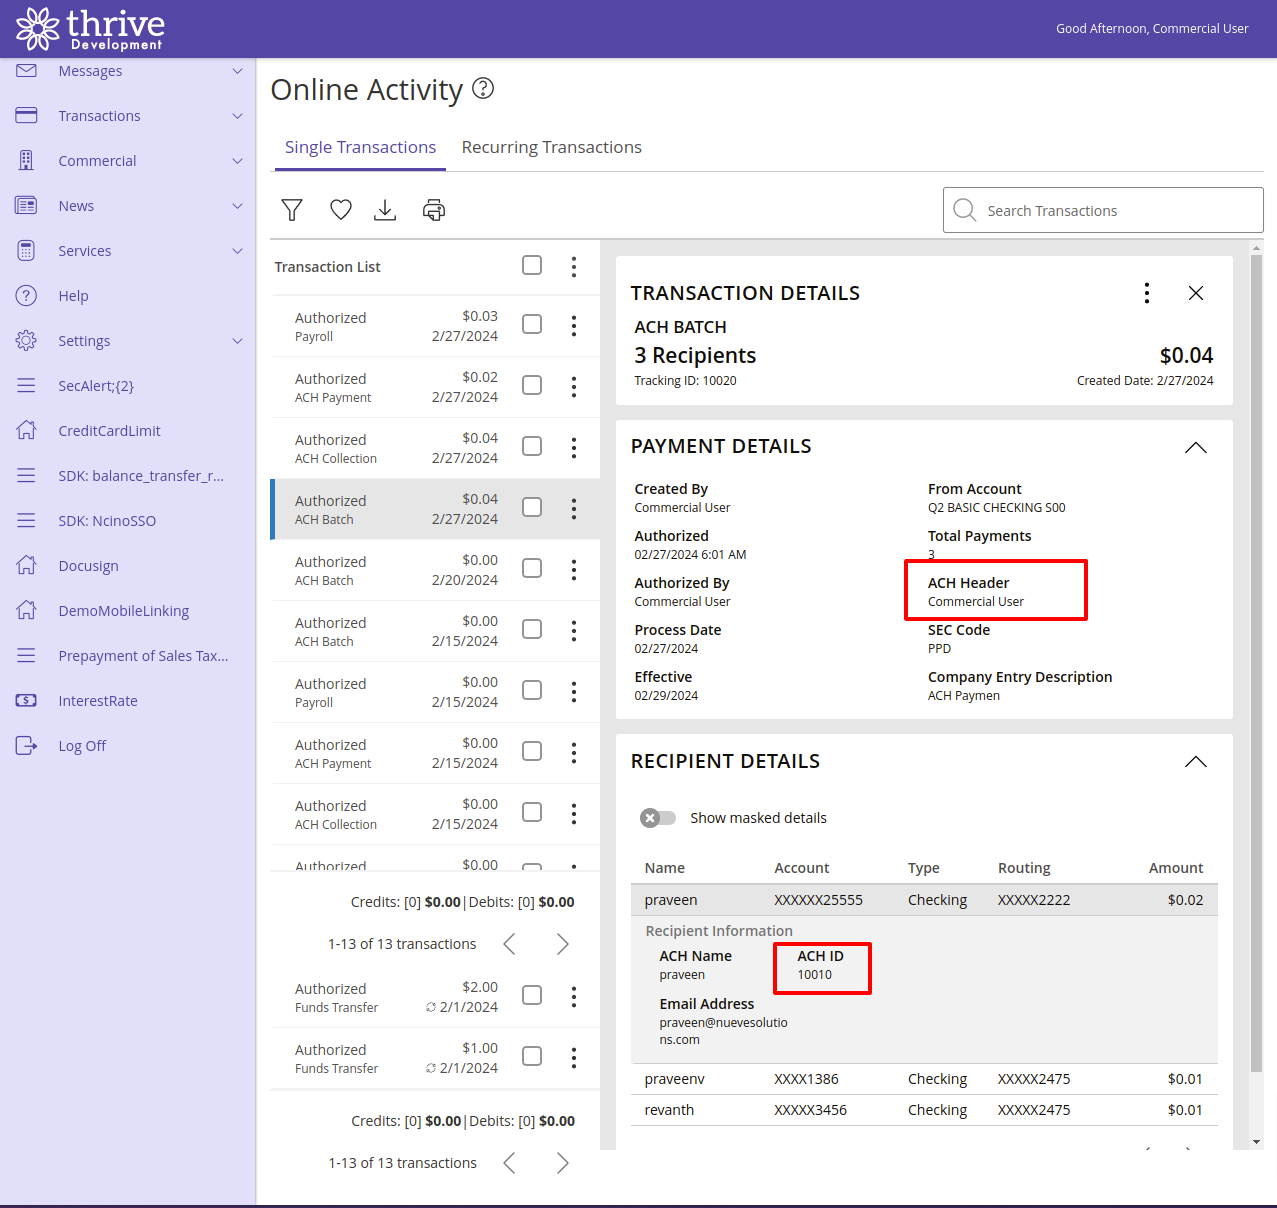Open Prepayment of Sales Tax menu item
Screen dimensions: 1277x1208
[143, 655]
